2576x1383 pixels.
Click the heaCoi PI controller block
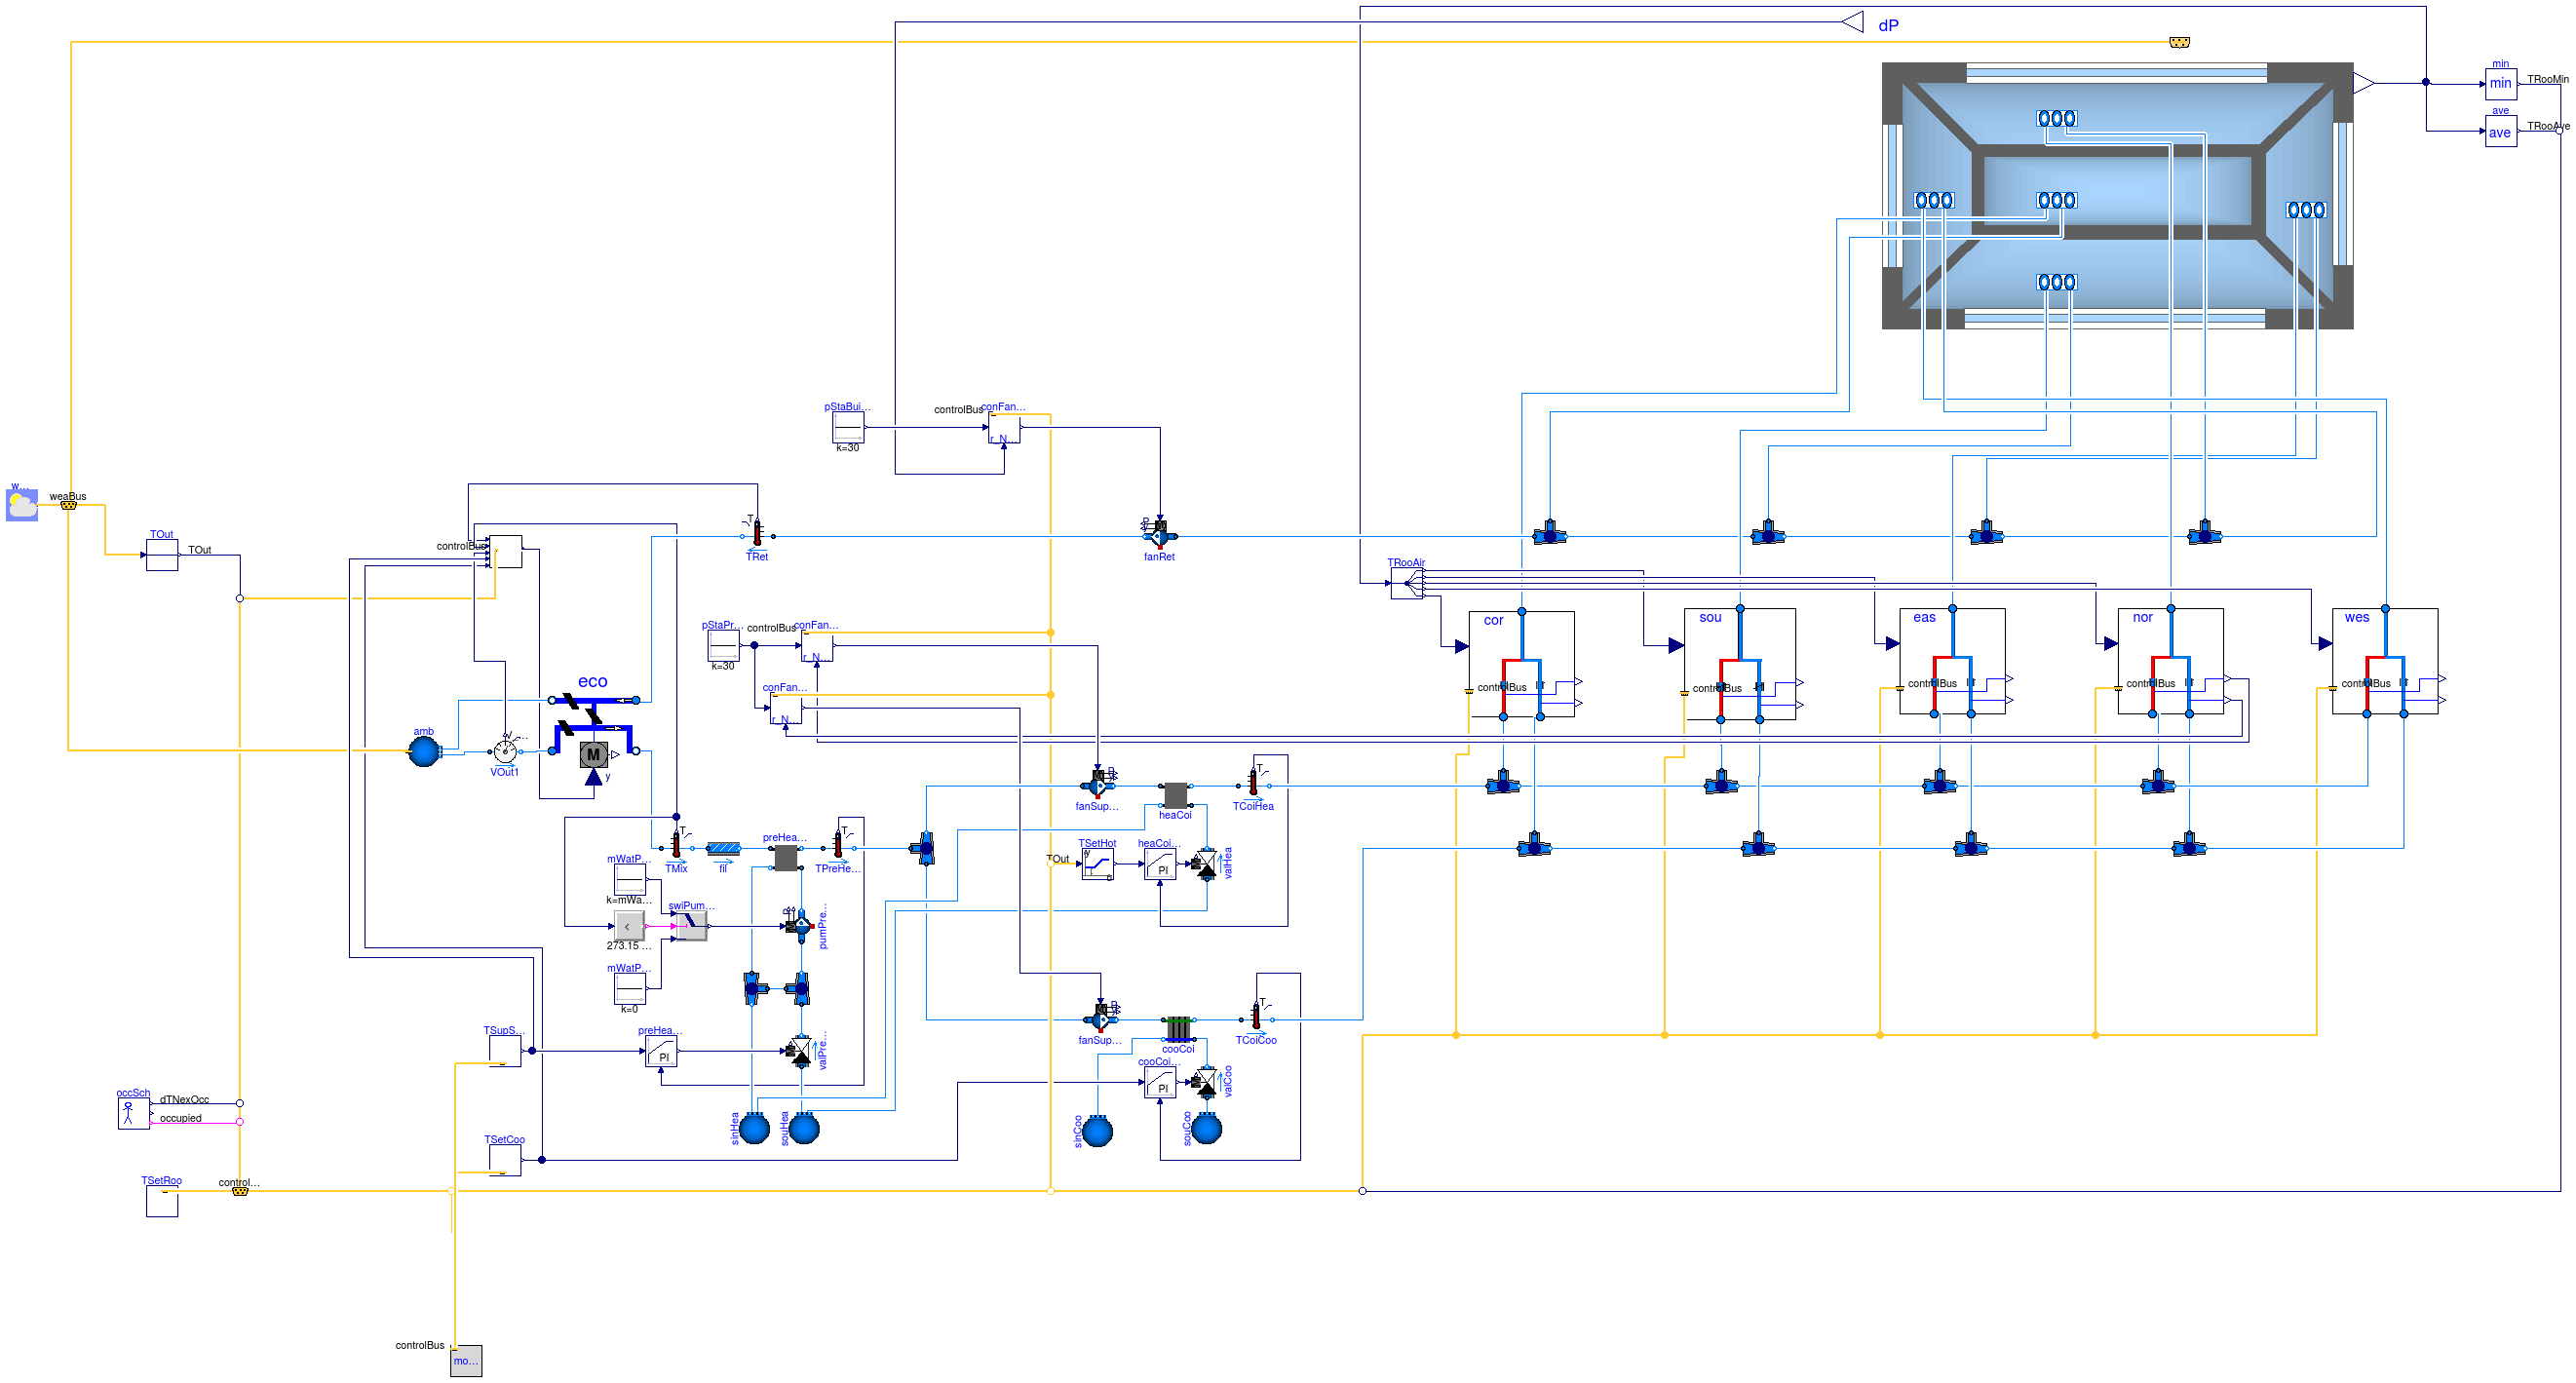coord(1160,864)
